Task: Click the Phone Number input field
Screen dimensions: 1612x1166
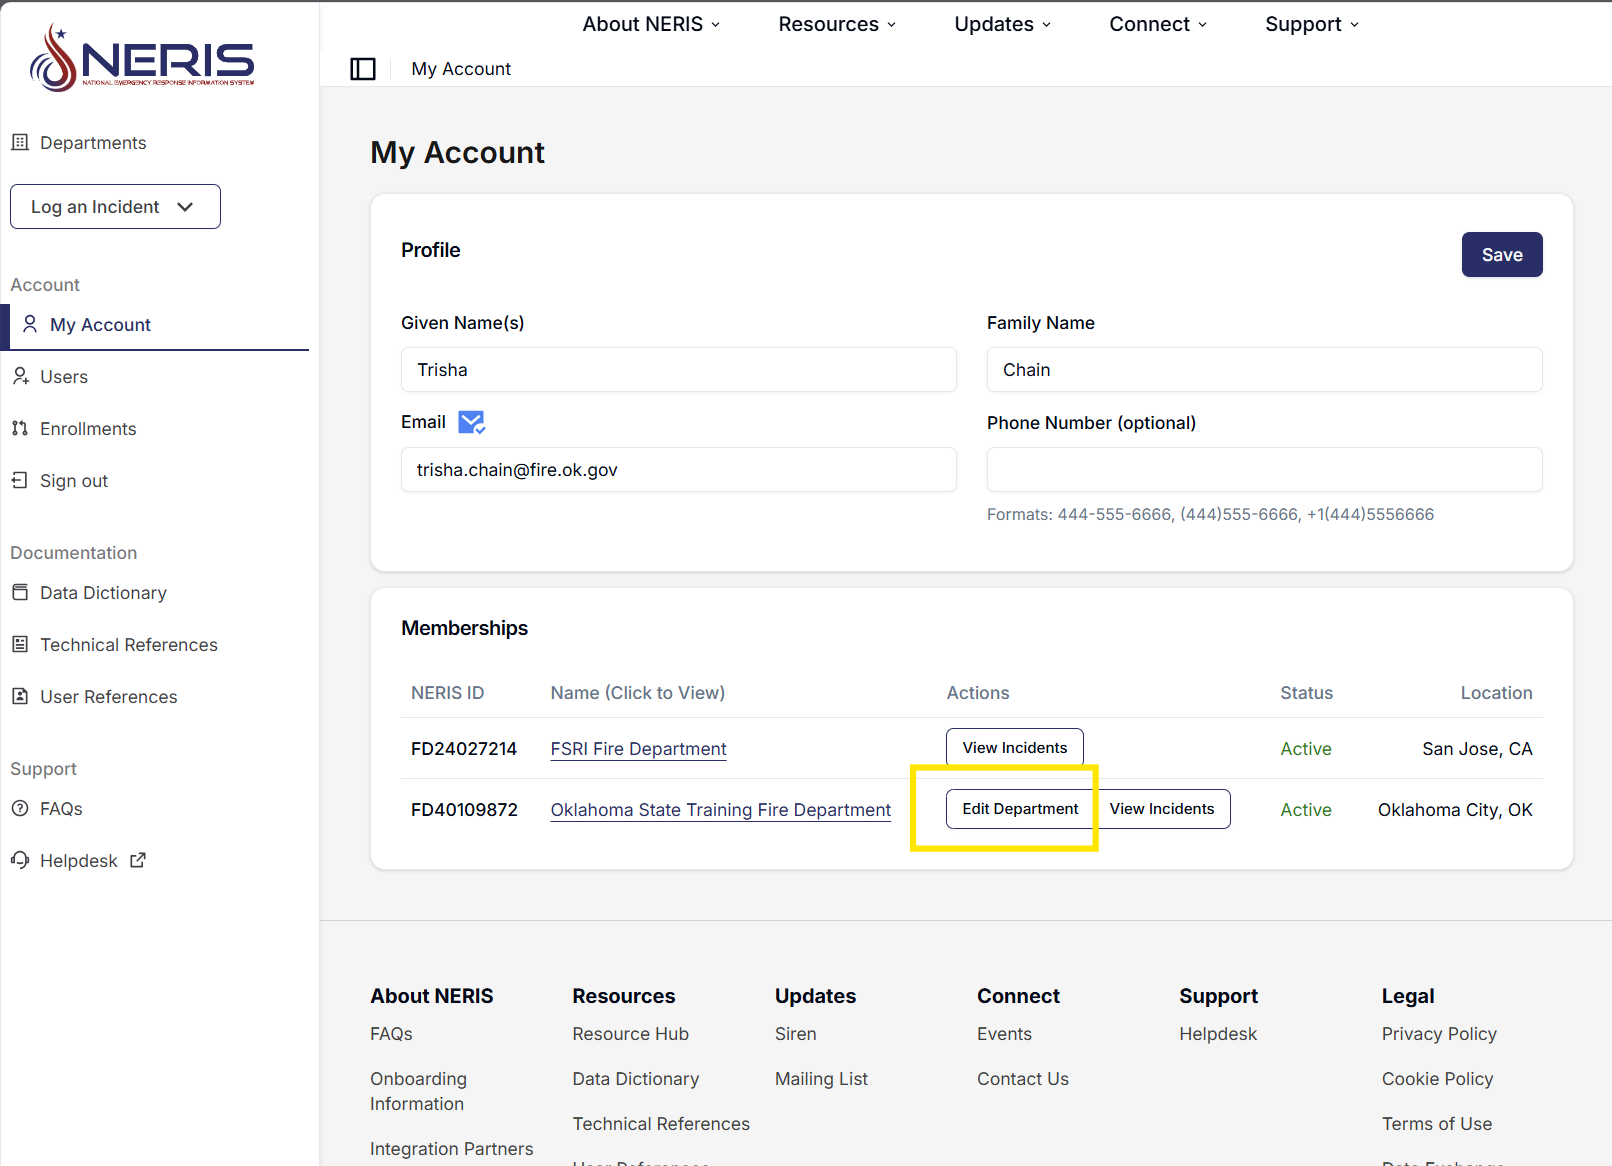Action: (x=1264, y=470)
